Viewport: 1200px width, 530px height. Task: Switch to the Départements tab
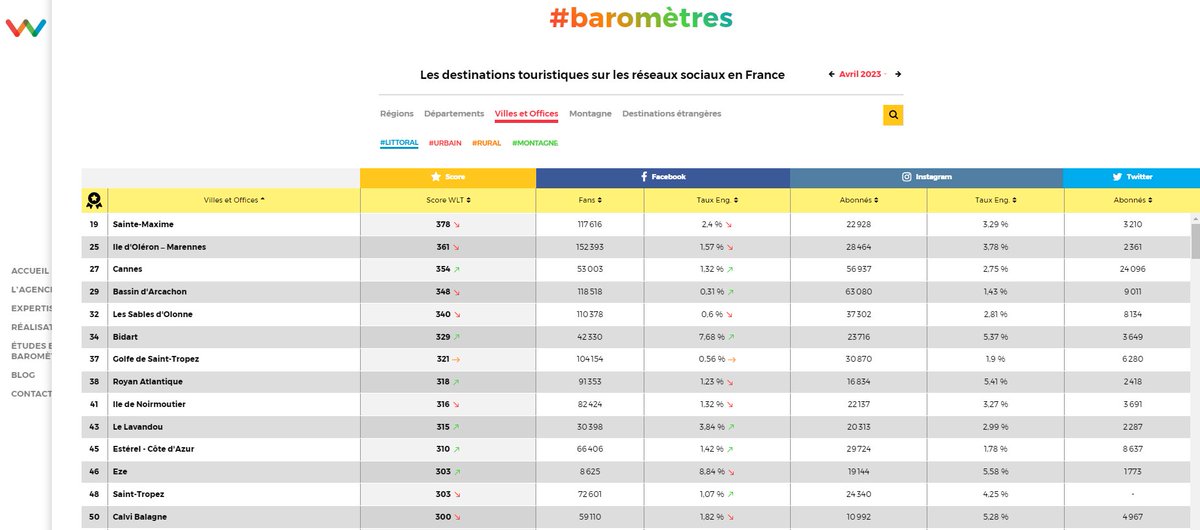(454, 114)
